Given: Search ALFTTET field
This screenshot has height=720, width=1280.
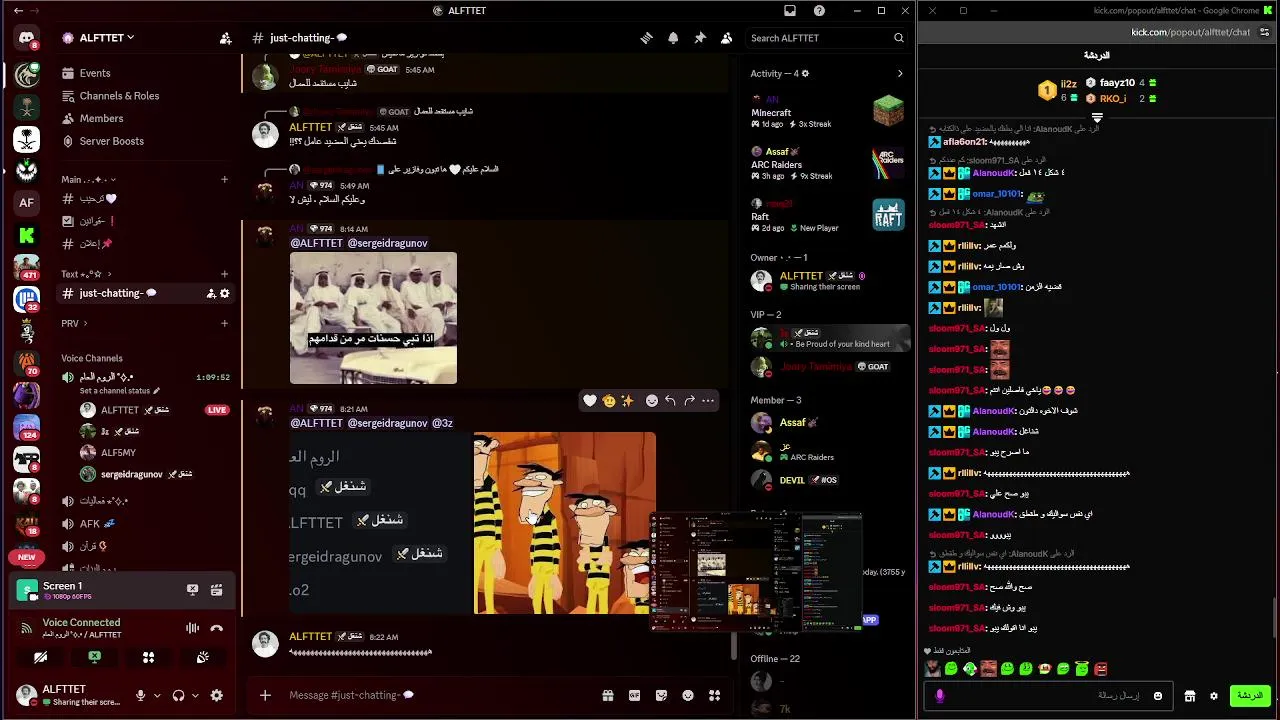Looking at the screenshot, I should point(827,38).
